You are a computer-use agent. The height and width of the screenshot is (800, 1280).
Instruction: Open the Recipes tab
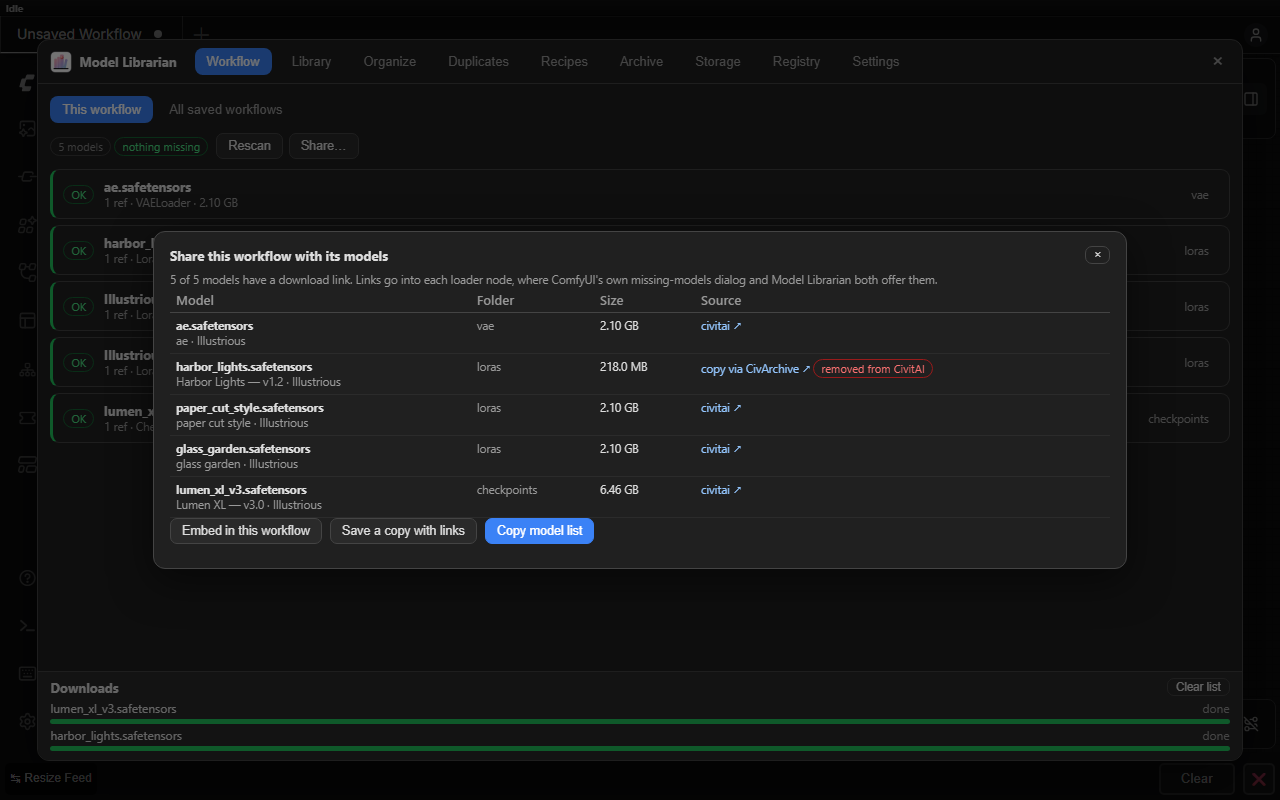coord(564,62)
